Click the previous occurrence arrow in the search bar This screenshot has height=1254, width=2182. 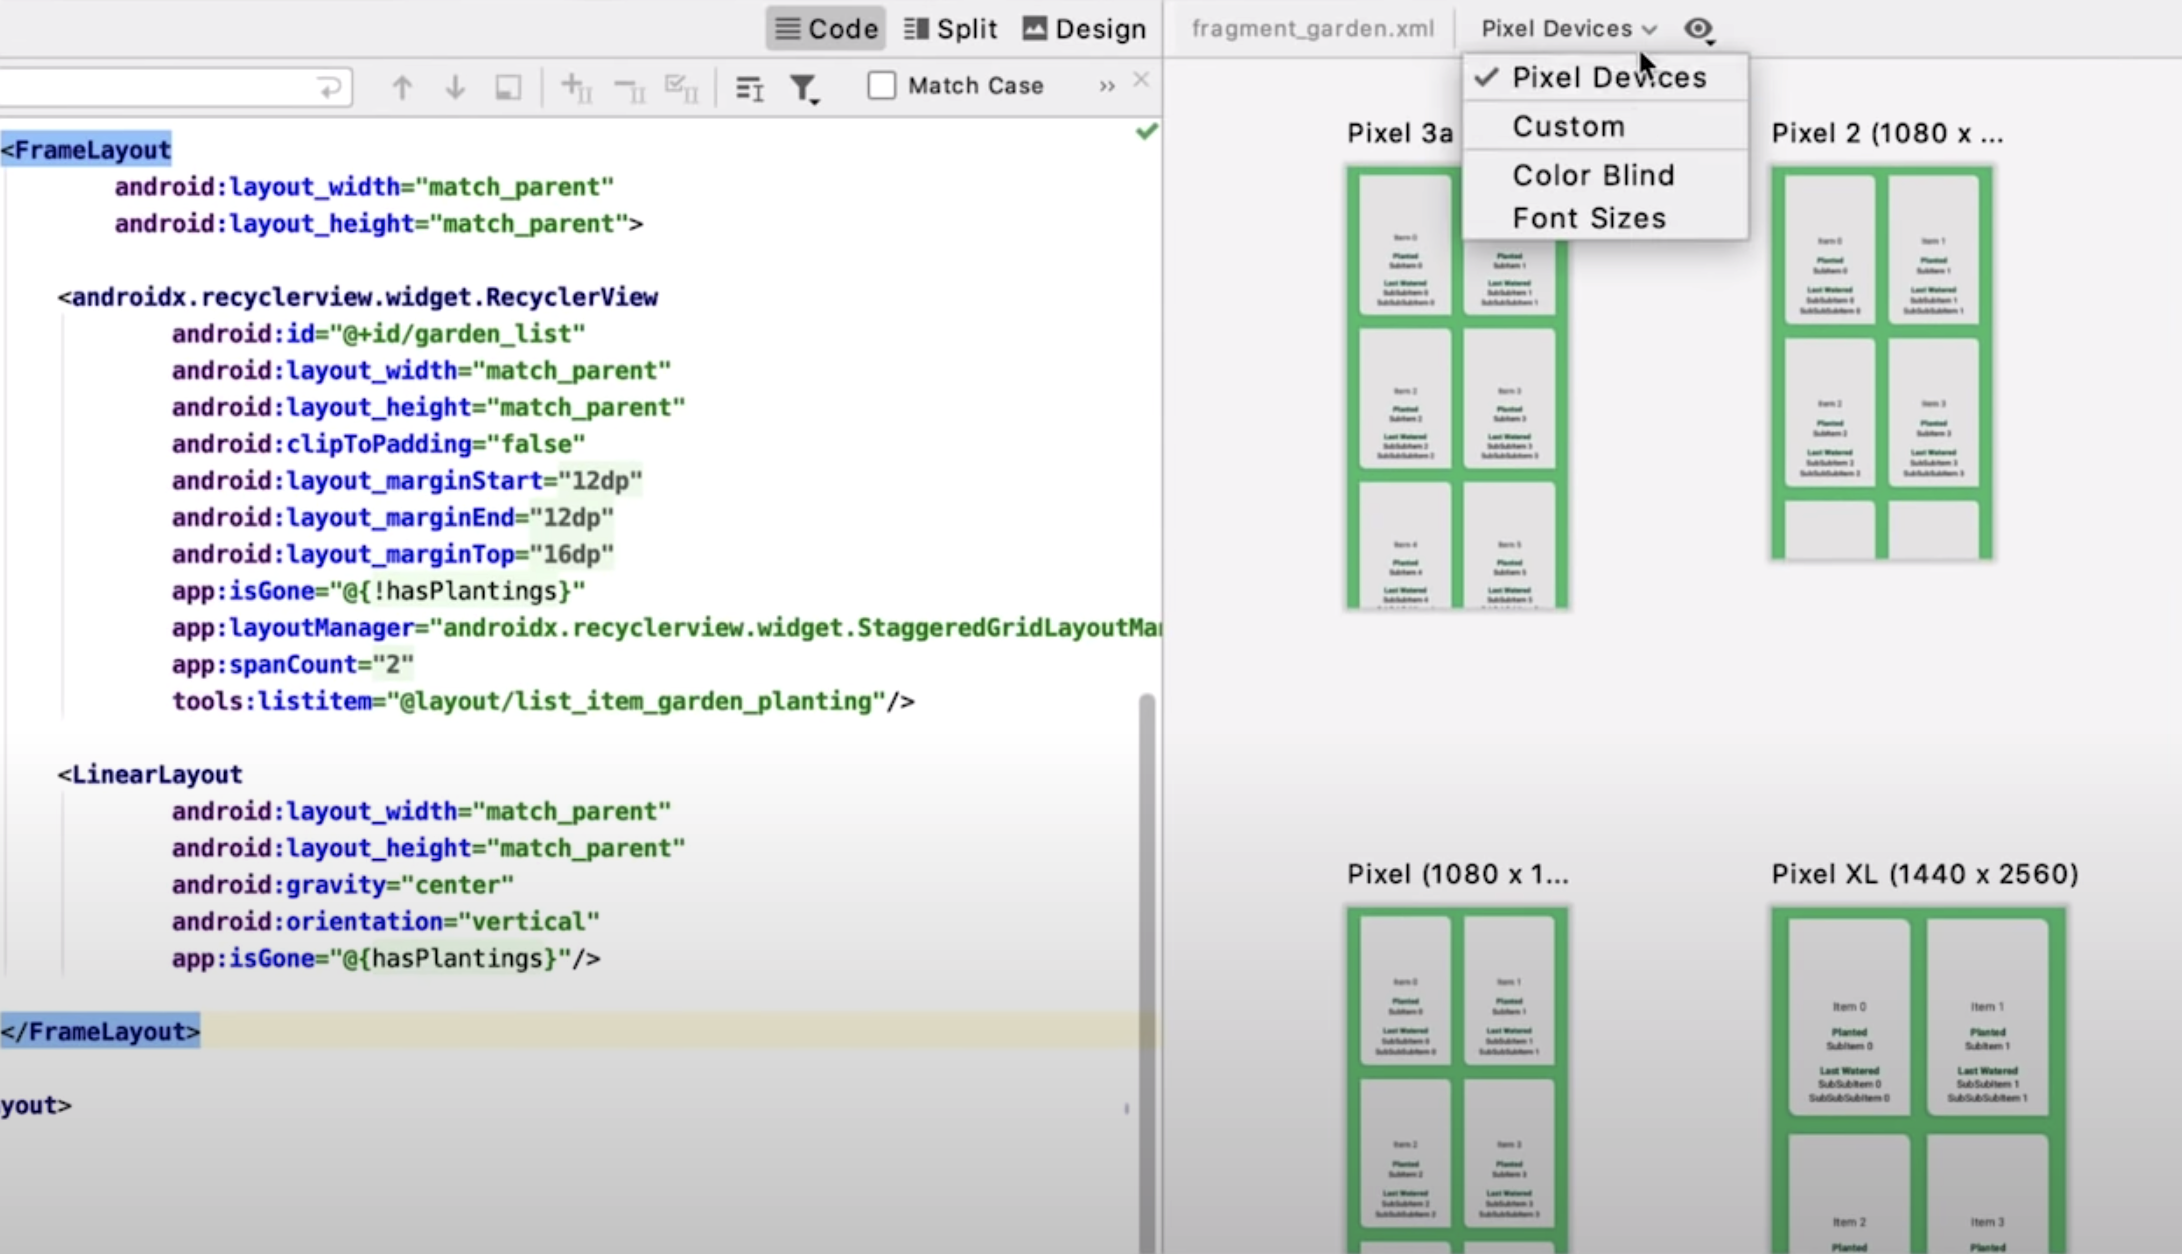[x=403, y=86]
